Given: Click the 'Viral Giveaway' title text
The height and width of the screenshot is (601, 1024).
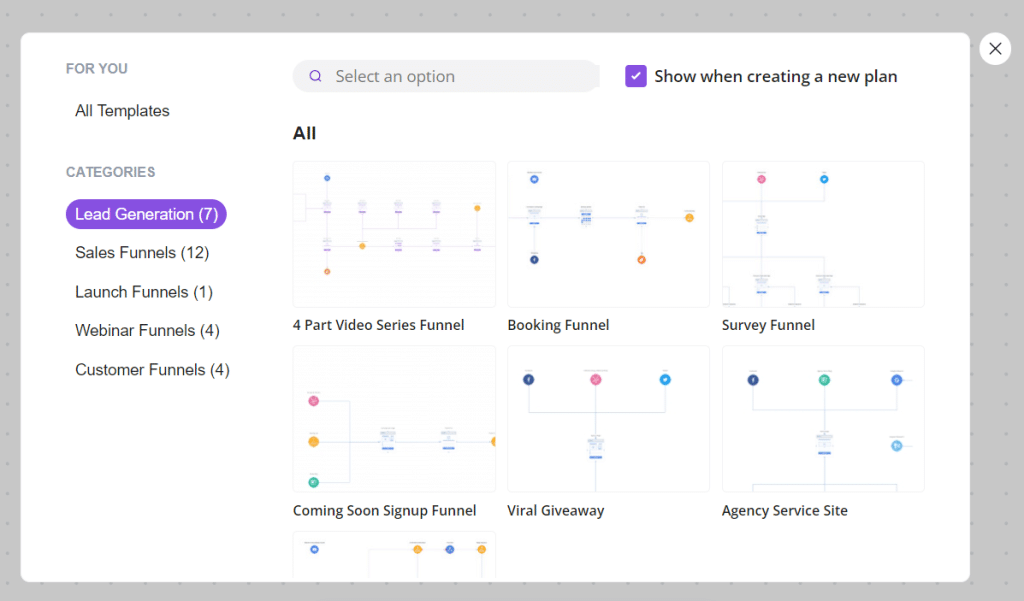Looking at the screenshot, I should (556, 510).
